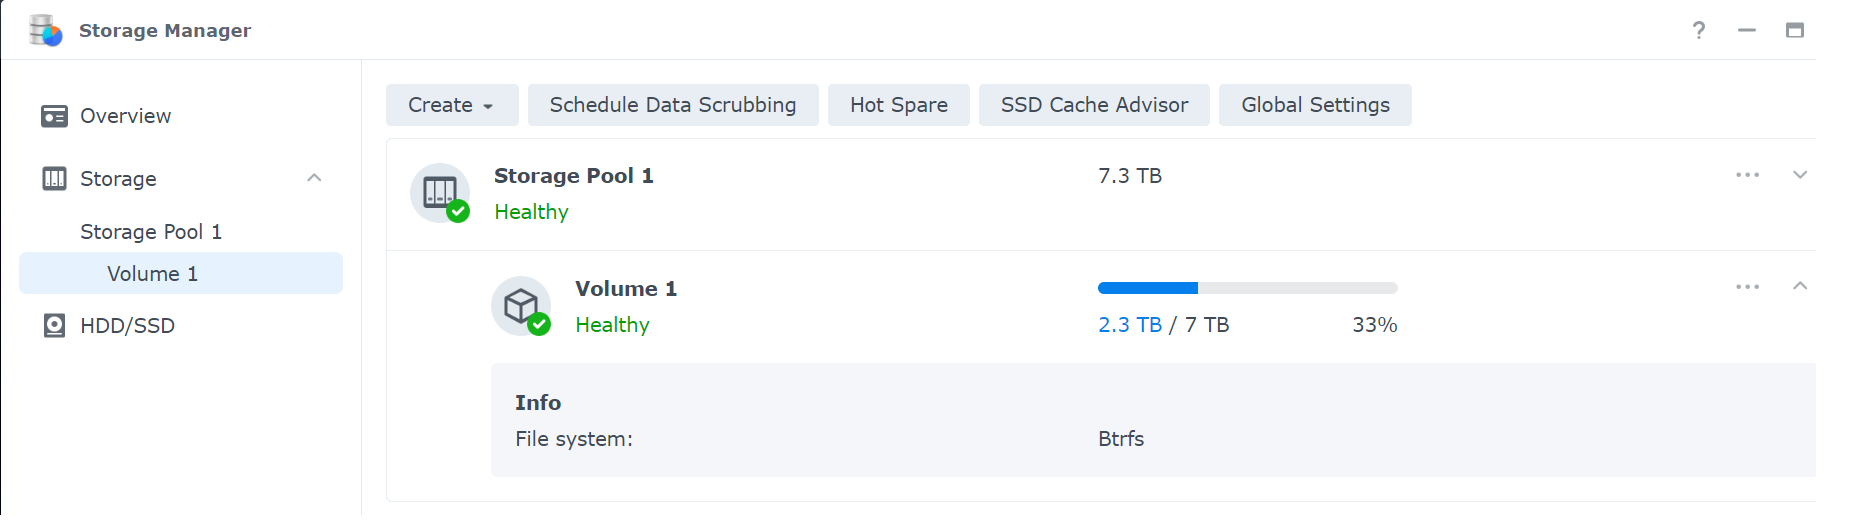This screenshot has width=1853, height=525.
Task: Click the Overview sidebar icon
Action: 54,116
